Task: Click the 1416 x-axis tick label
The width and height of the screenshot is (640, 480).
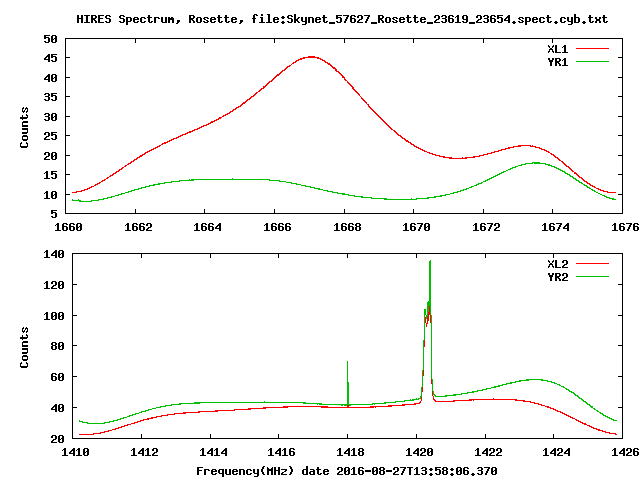Action: click(x=281, y=452)
